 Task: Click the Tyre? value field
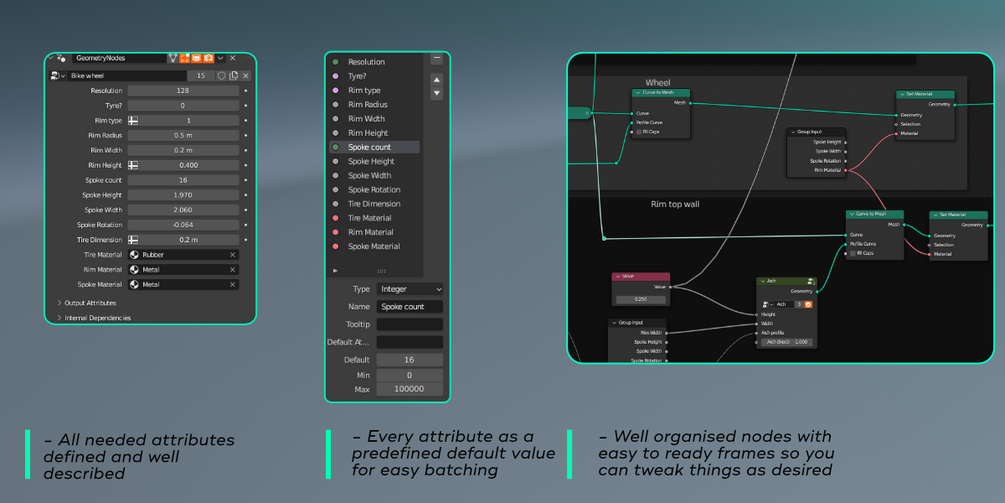tap(183, 106)
